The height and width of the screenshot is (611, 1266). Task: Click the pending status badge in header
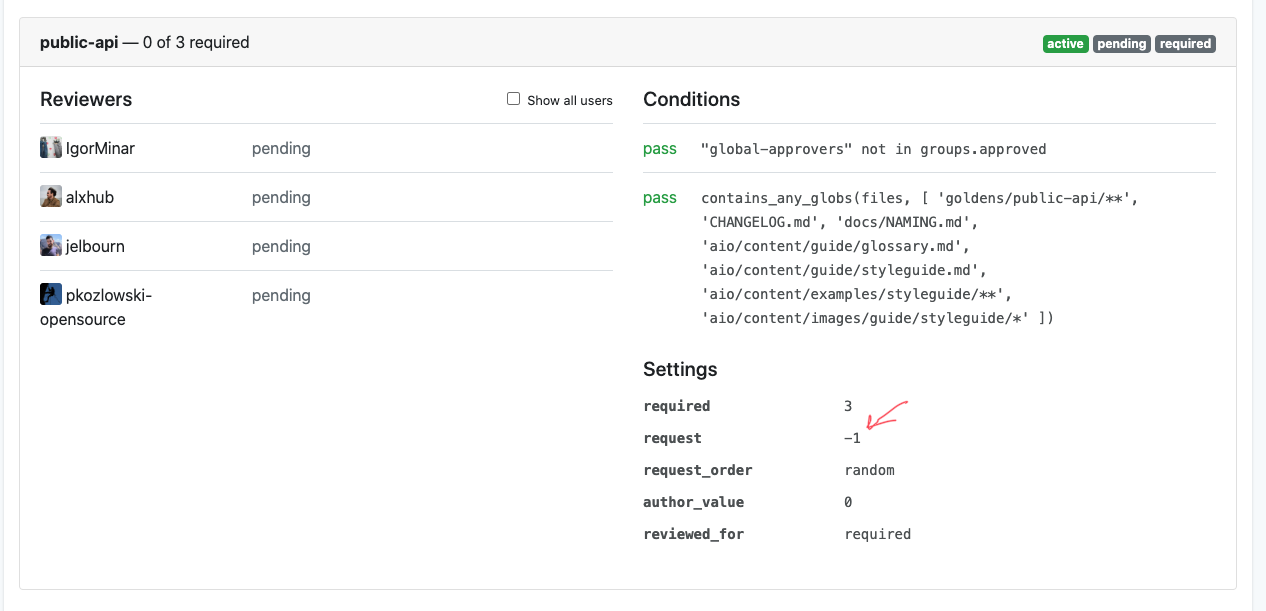tap(1121, 44)
